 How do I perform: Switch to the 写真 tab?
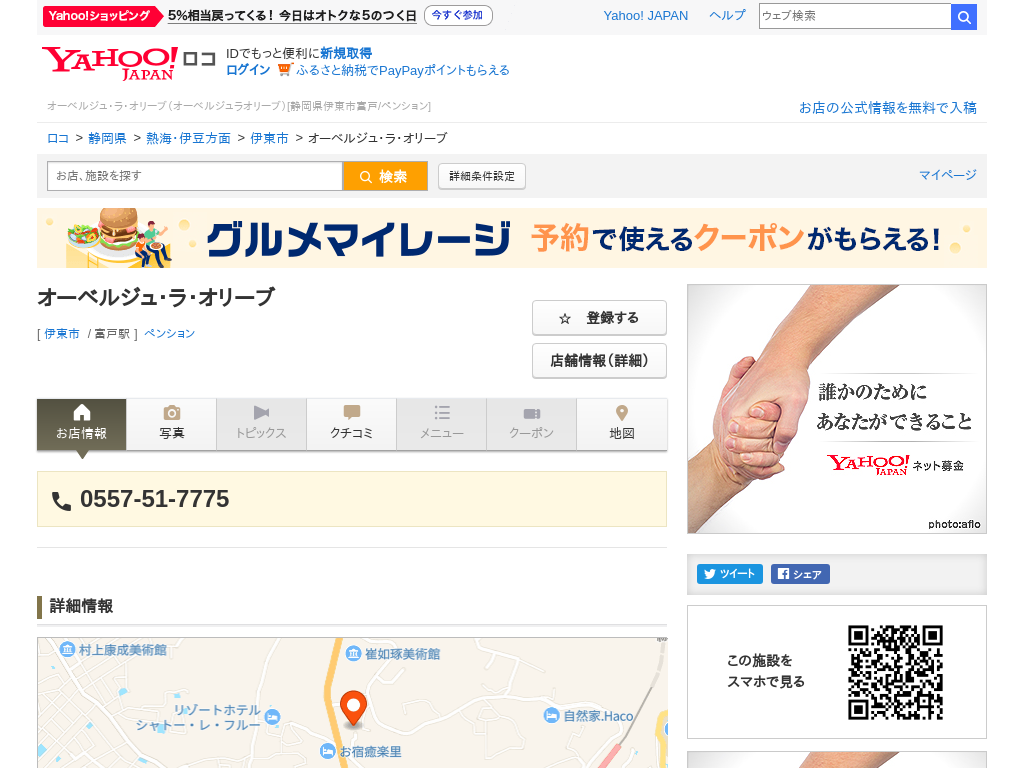[x=172, y=424]
